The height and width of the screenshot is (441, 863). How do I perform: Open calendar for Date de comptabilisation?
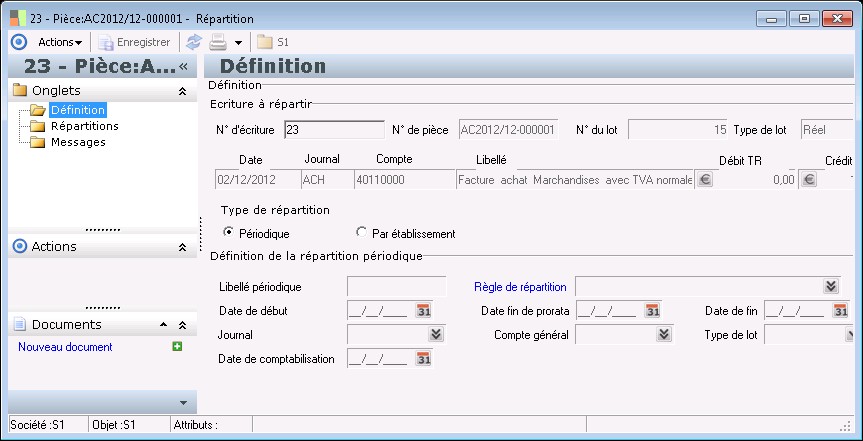pos(423,359)
